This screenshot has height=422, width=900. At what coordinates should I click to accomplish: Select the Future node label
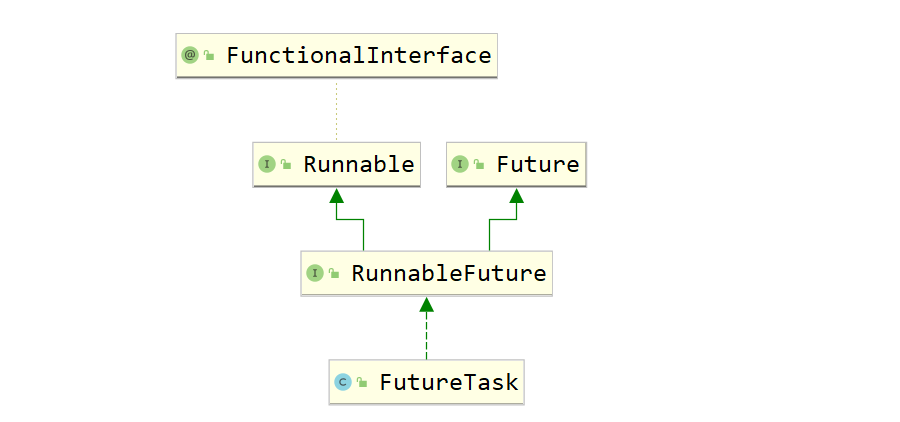point(538,164)
